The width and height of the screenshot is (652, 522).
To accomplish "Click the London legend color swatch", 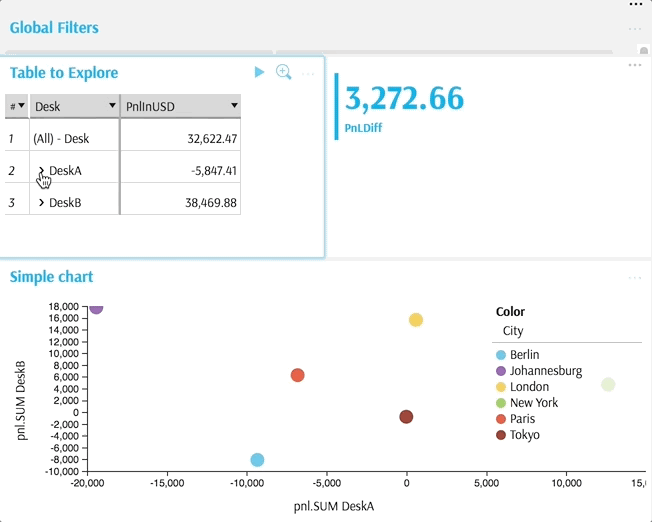I will (x=501, y=387).
